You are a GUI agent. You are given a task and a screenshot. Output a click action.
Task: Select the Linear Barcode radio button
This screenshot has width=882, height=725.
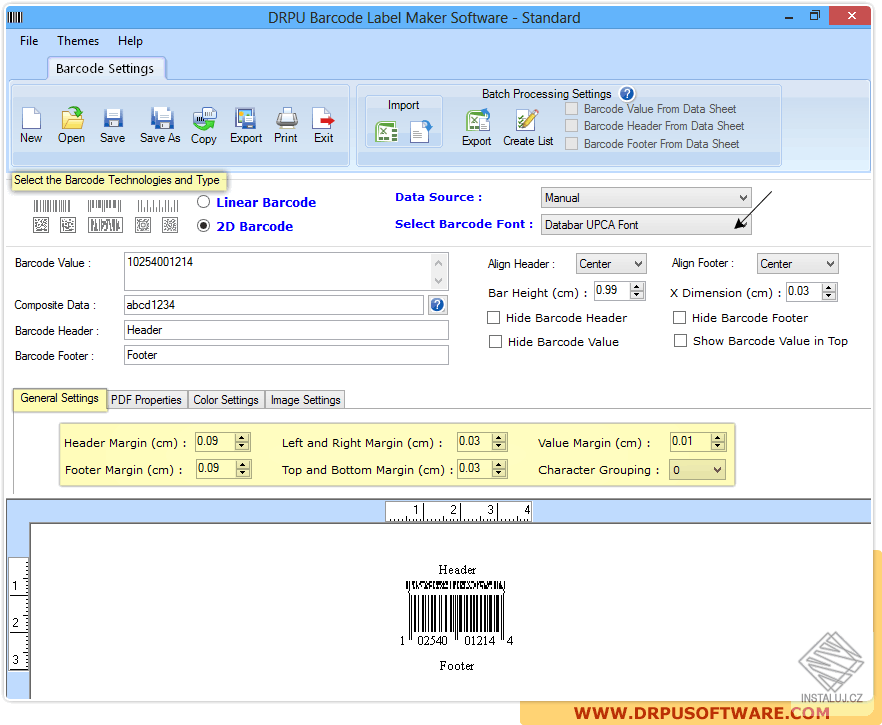[201, 202]
